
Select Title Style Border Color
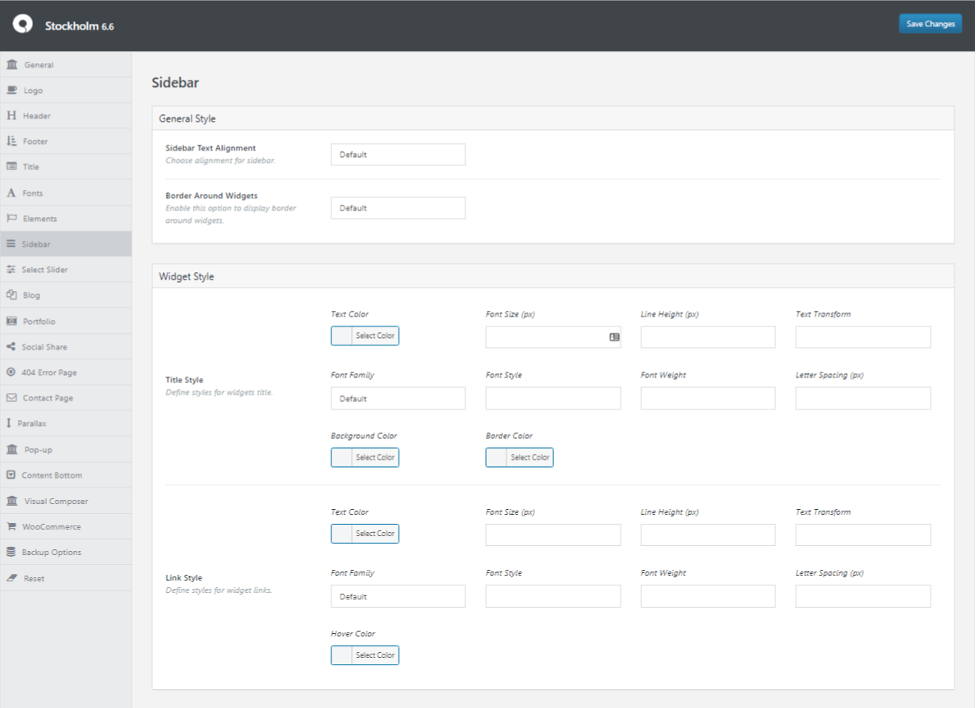(x=519, y=457)
